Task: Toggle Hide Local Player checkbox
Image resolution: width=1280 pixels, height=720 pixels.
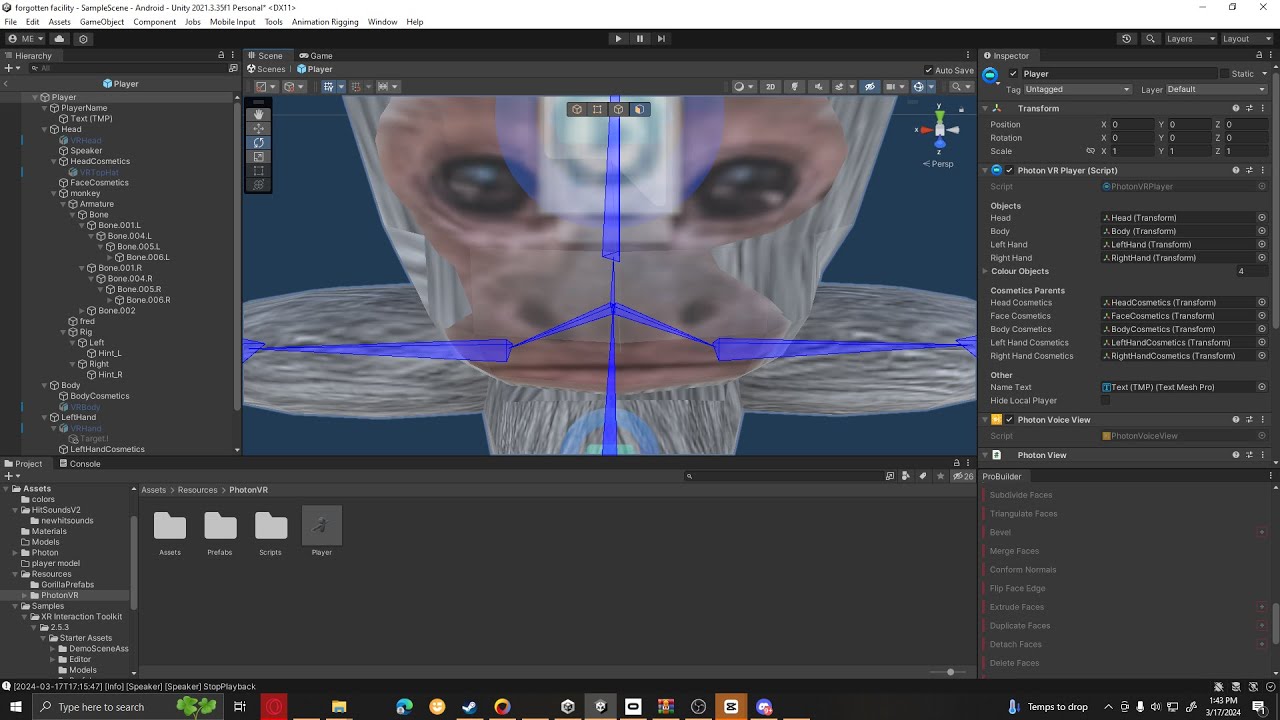Action: pyautogui.click(x=1106, y=400)
